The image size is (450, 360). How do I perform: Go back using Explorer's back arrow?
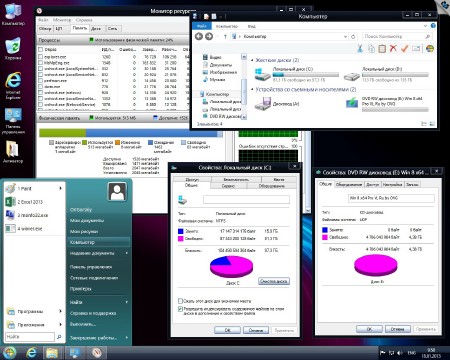click(199, 36)
